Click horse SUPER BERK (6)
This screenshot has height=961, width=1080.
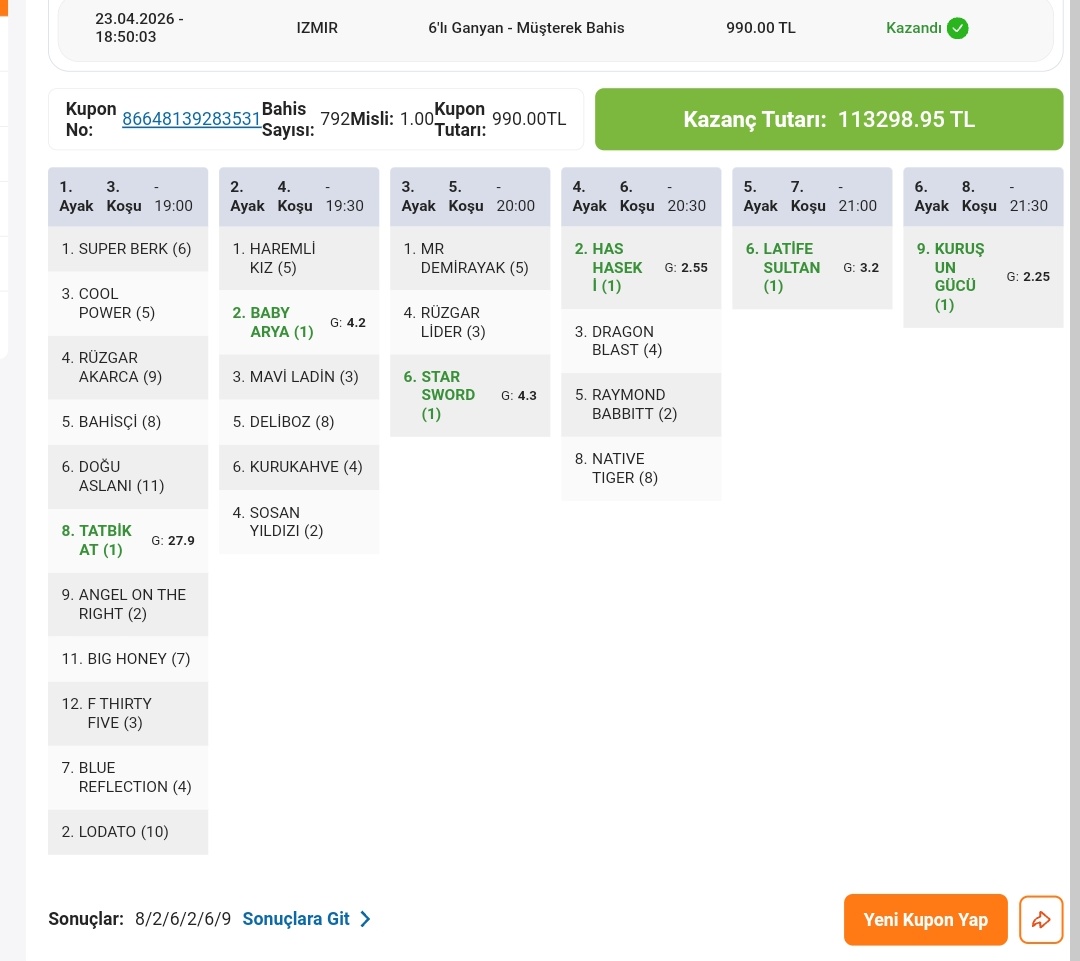click(x=128, y=249)
